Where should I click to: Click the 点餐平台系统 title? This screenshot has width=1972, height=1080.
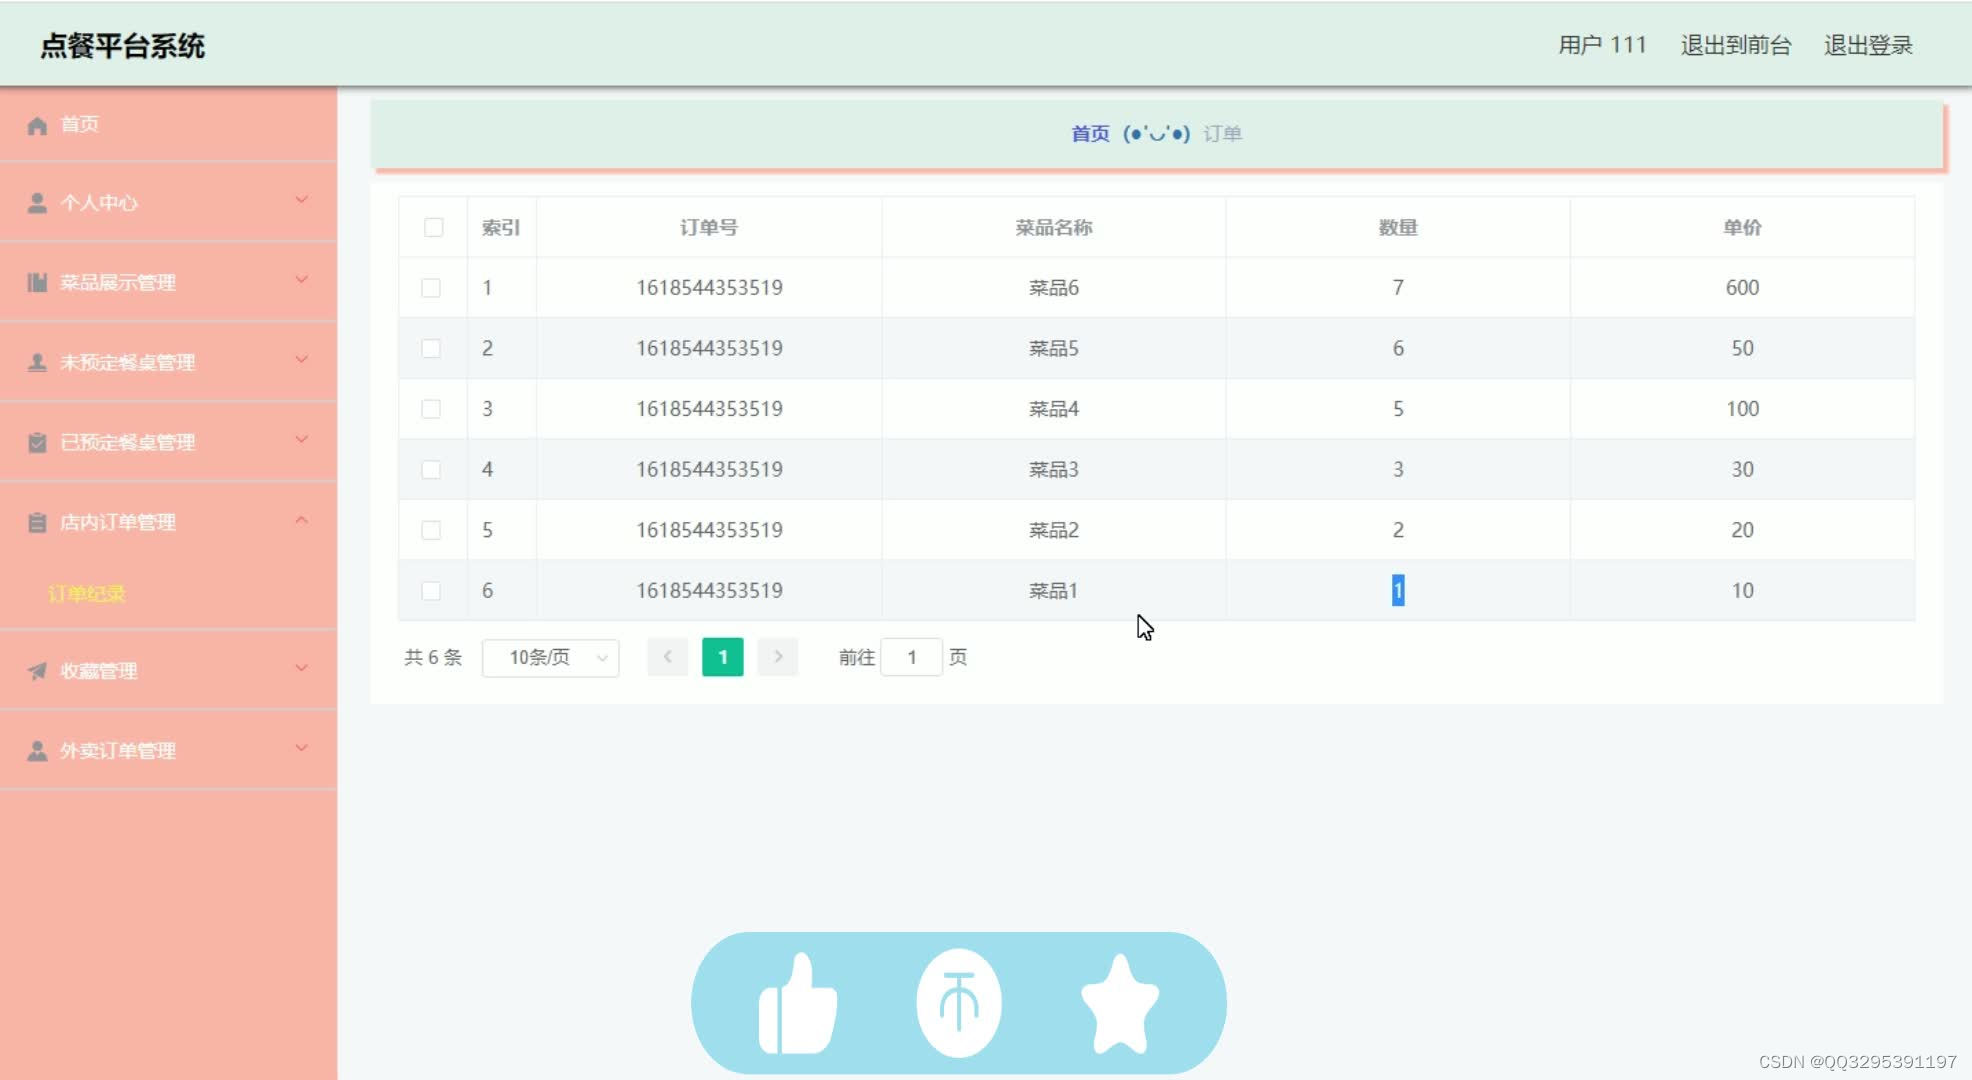(x=123, y=46)
